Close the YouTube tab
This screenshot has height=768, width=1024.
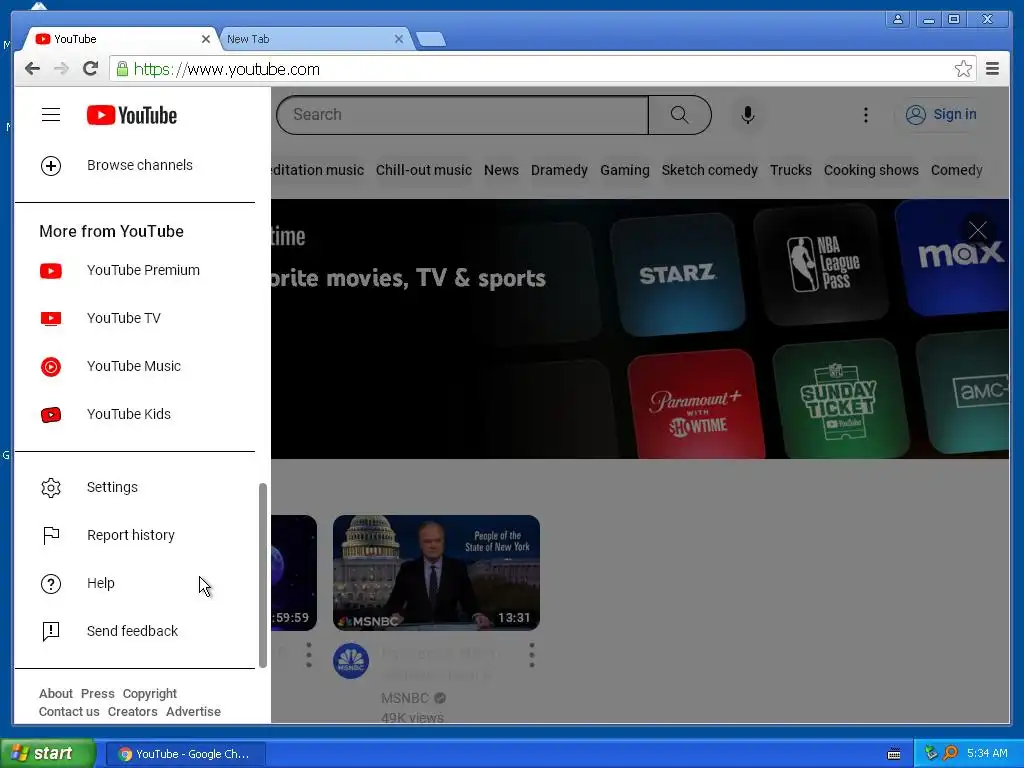click(206, 39)
